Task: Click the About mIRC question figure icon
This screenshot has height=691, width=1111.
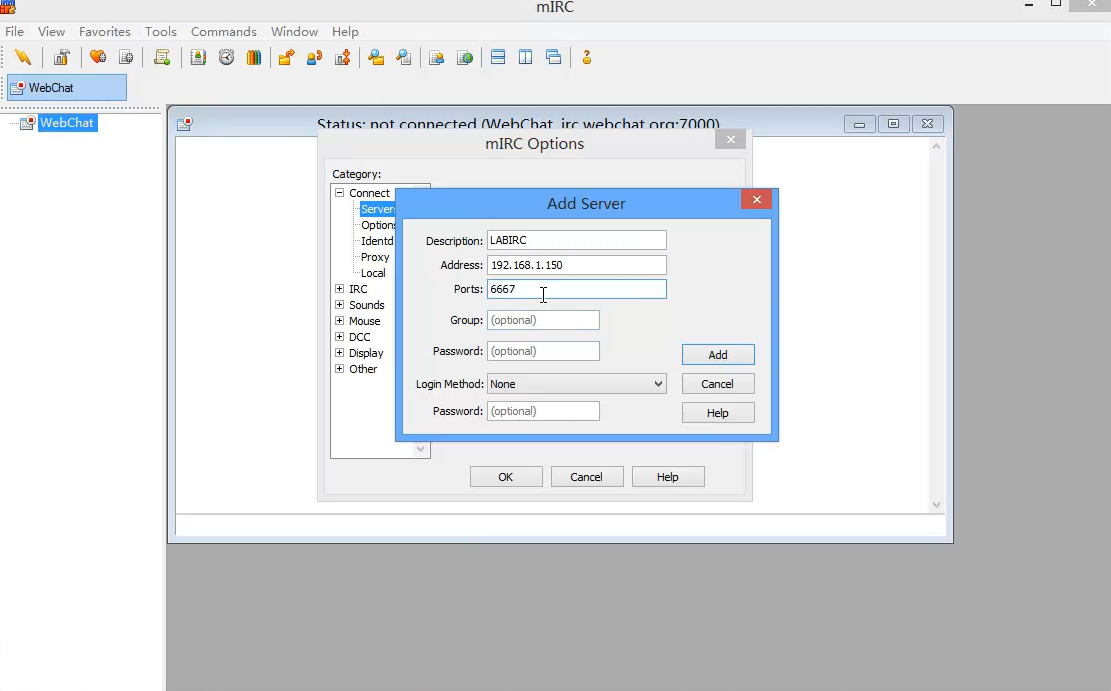Action: tap(587, 57)
